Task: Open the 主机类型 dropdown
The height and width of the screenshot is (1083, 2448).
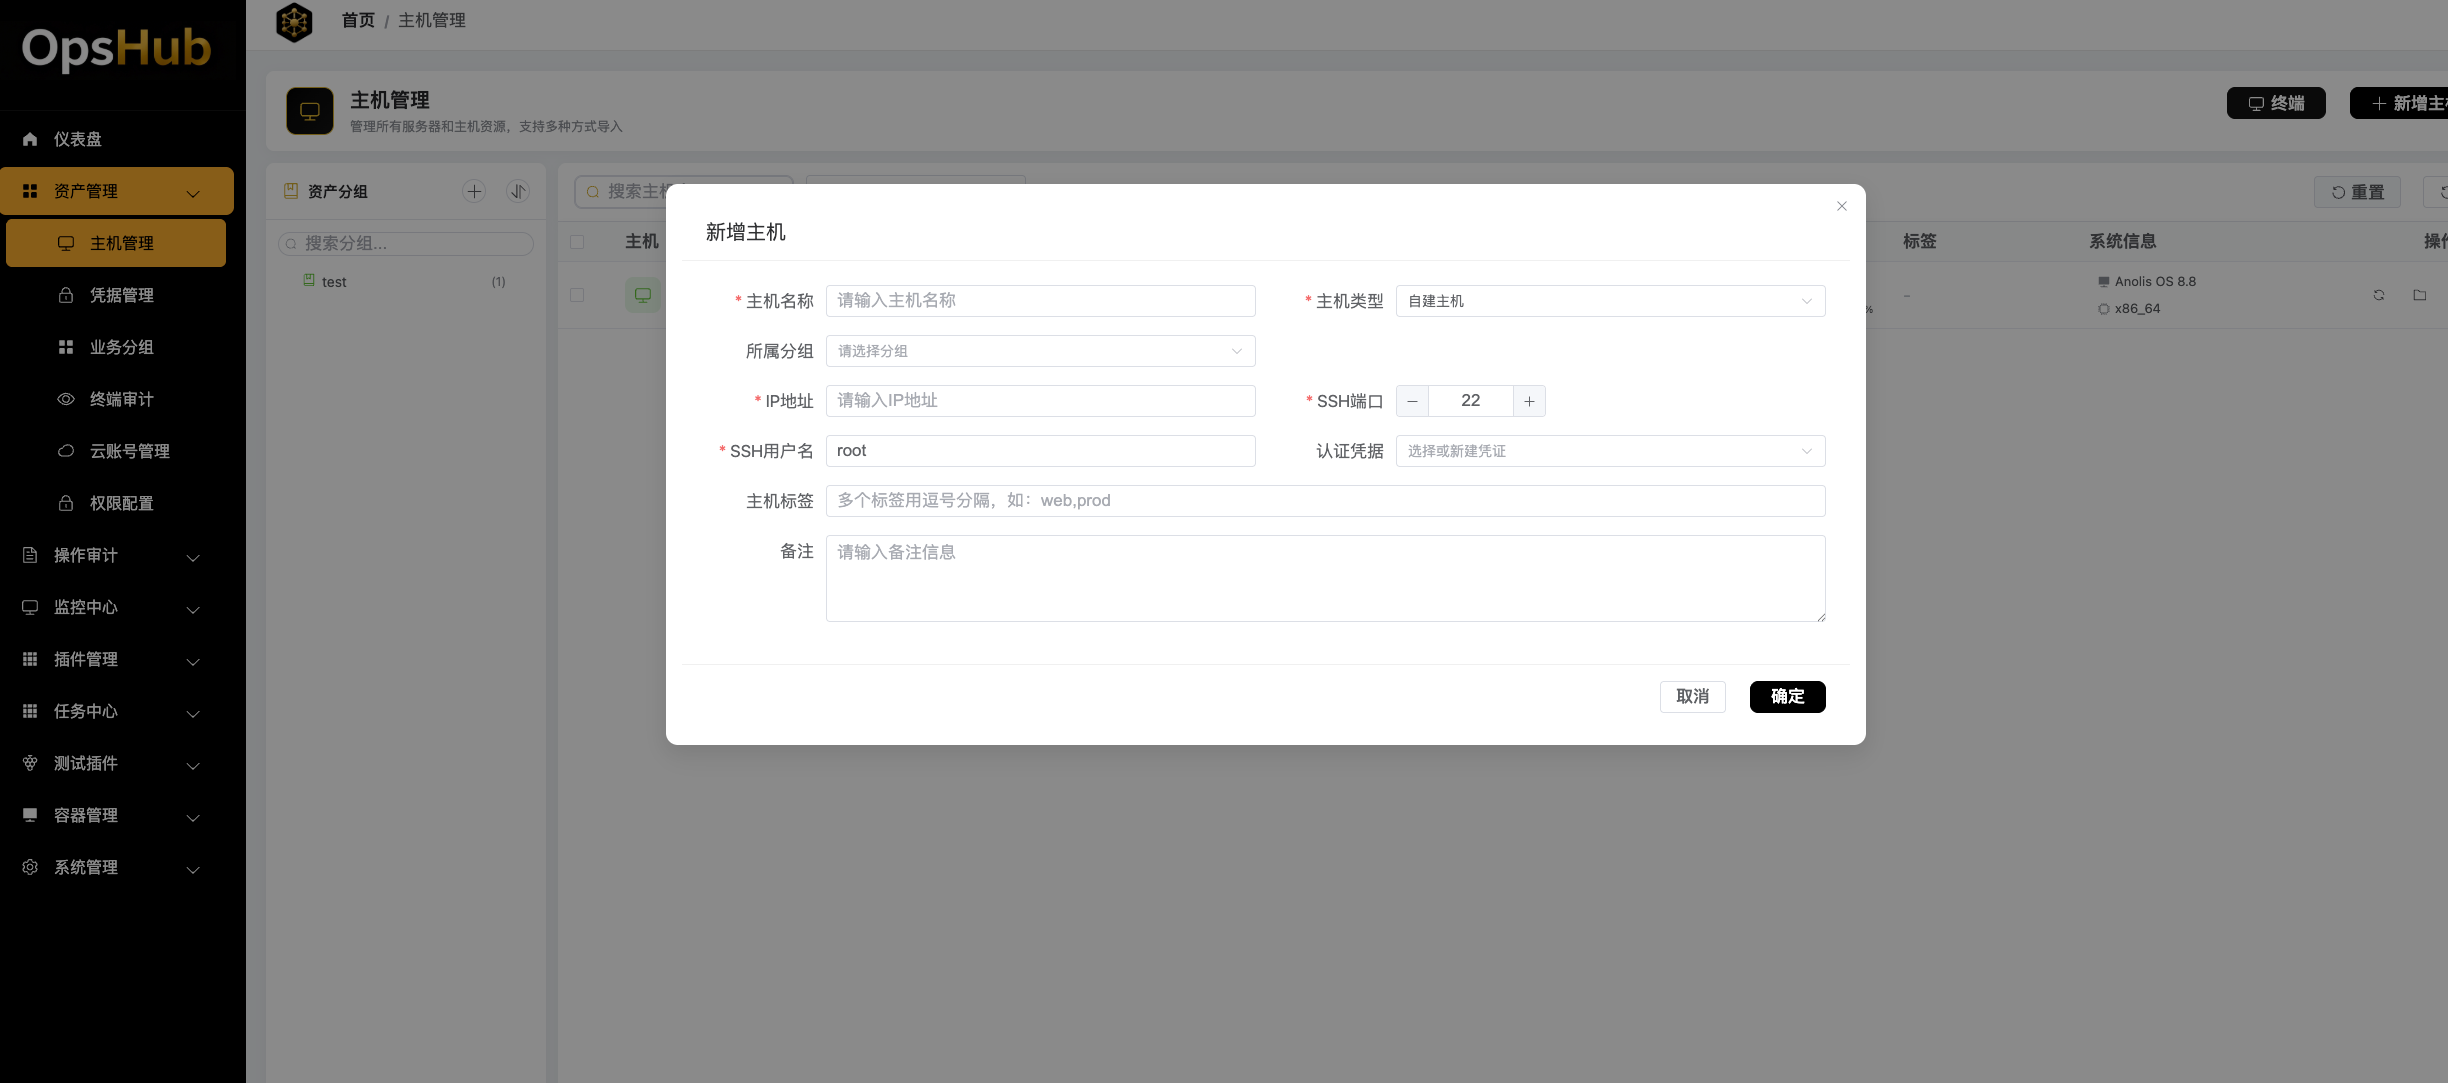Action: click(x=1610, y=301)
